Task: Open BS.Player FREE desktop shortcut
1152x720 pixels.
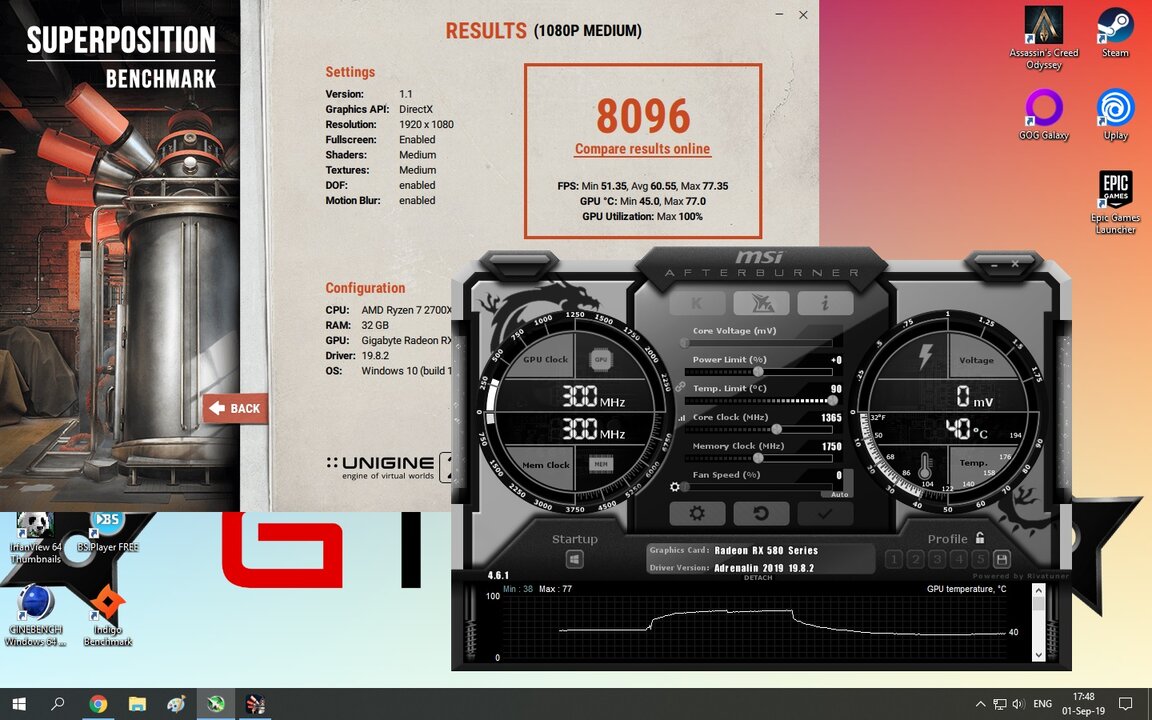Action: point(107,533)
